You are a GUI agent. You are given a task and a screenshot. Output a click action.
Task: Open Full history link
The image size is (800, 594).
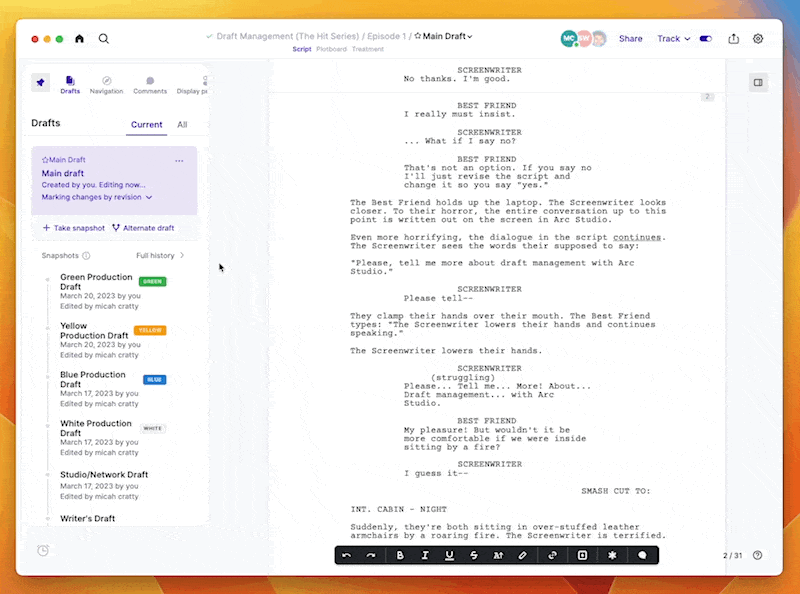160,256
